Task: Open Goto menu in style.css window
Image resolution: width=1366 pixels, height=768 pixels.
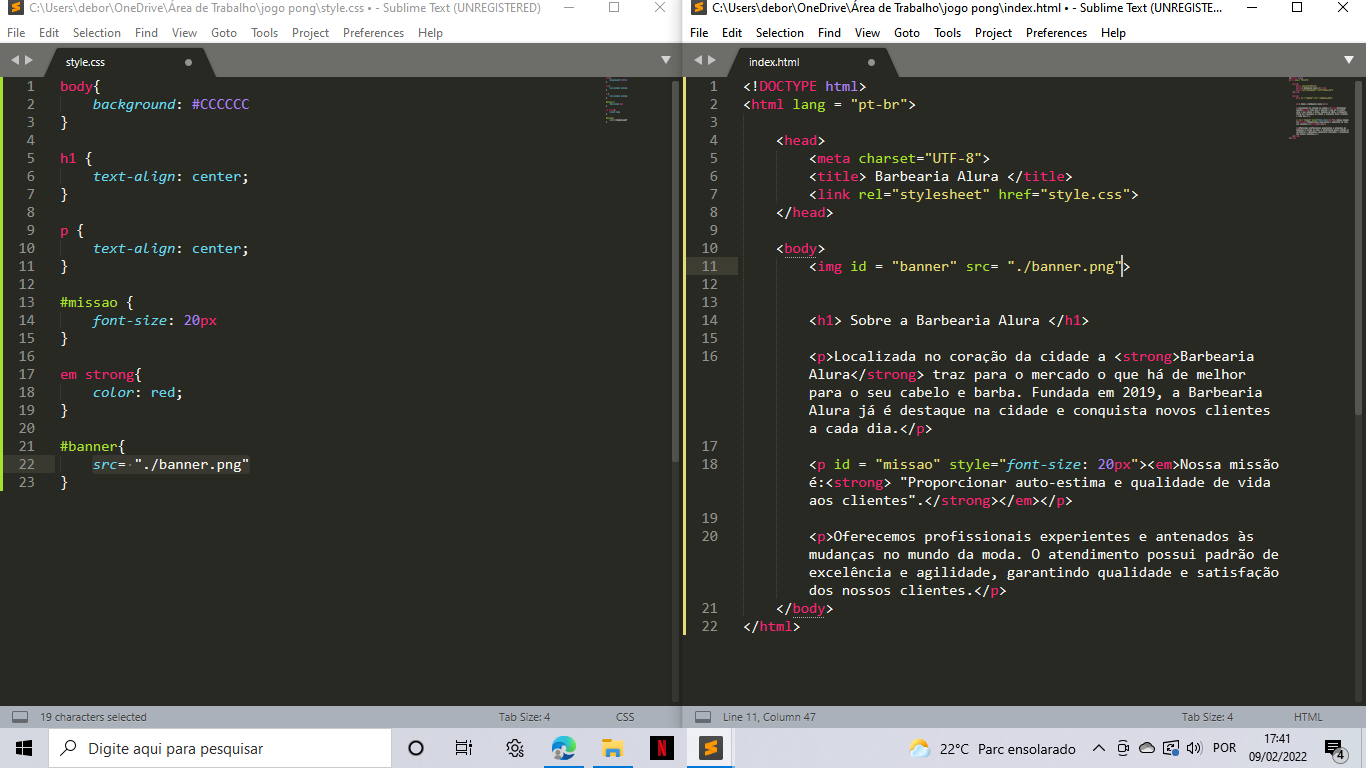Action: coord(224,32)
